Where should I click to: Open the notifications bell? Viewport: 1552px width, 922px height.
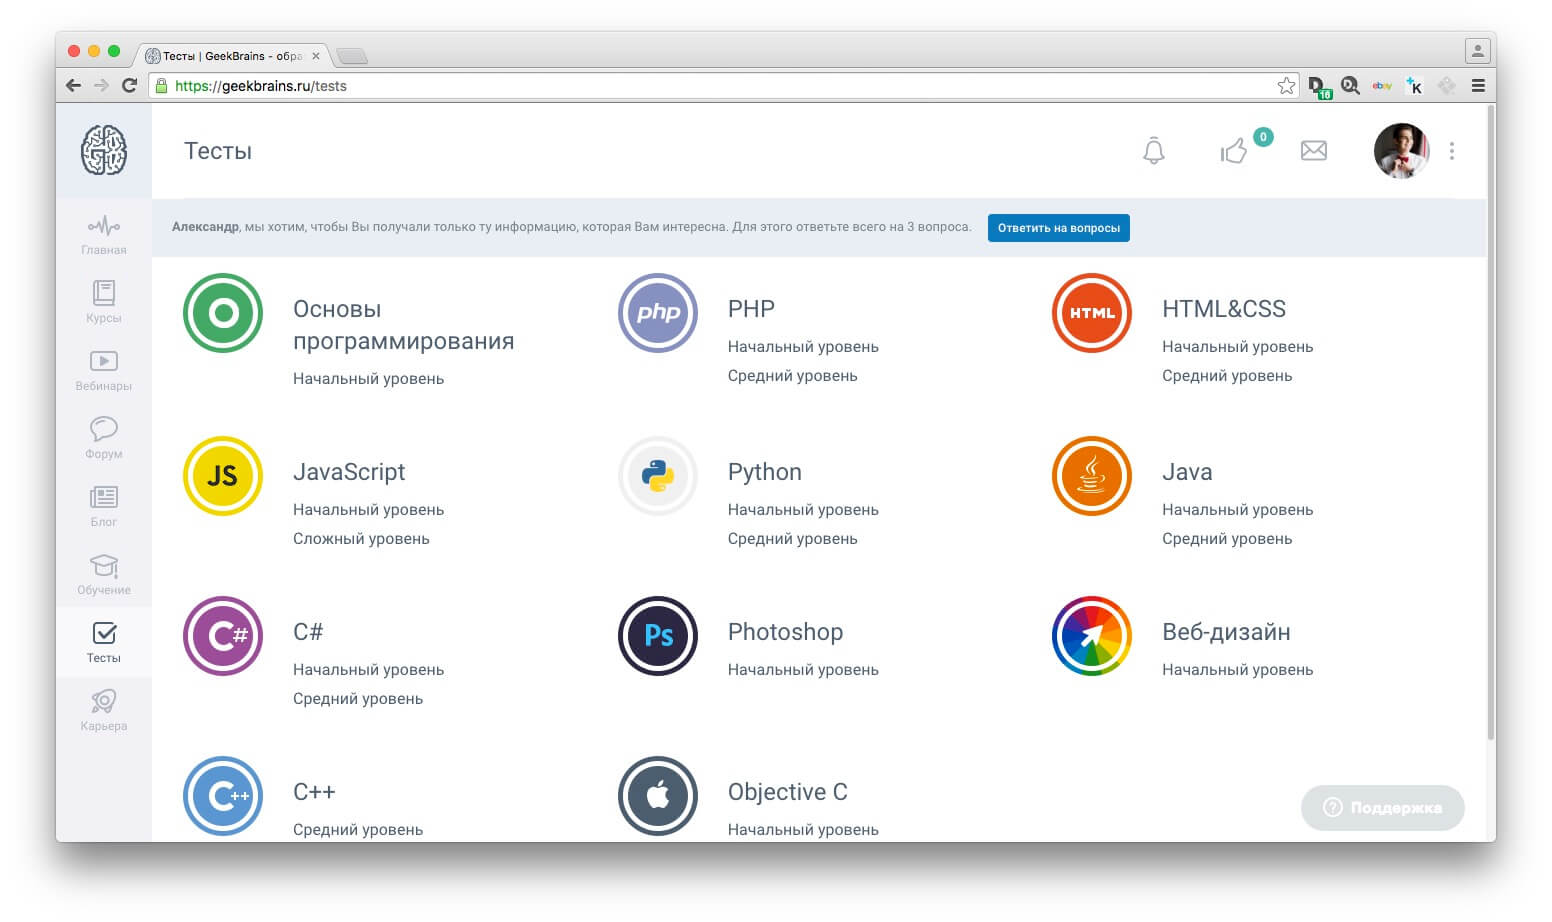pos(1154,151)
